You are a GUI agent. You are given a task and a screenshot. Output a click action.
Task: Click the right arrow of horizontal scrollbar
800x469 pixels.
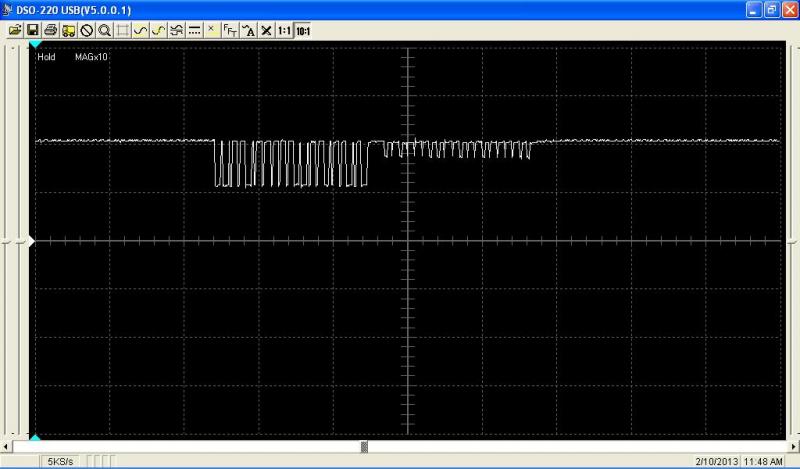tap(794, 447)
